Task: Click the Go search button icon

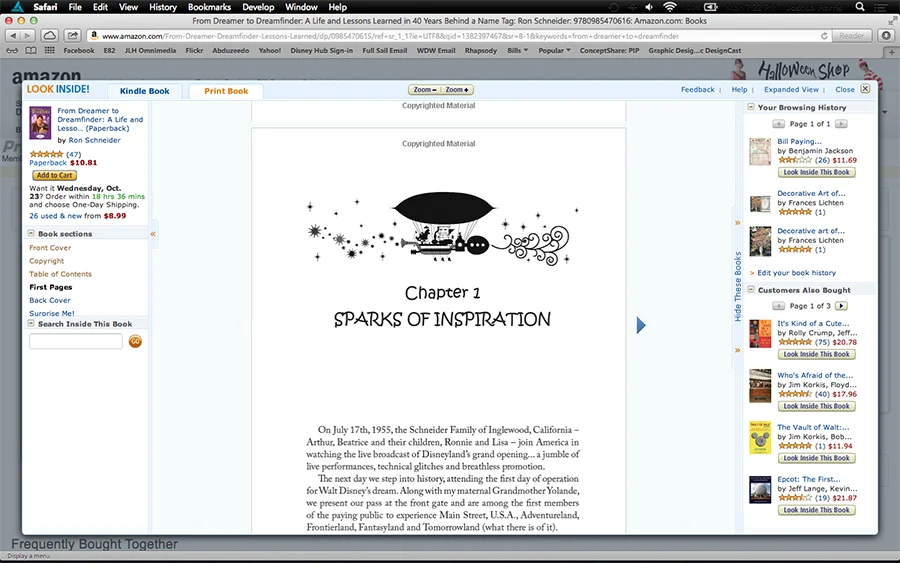Action: coord(135,341)
